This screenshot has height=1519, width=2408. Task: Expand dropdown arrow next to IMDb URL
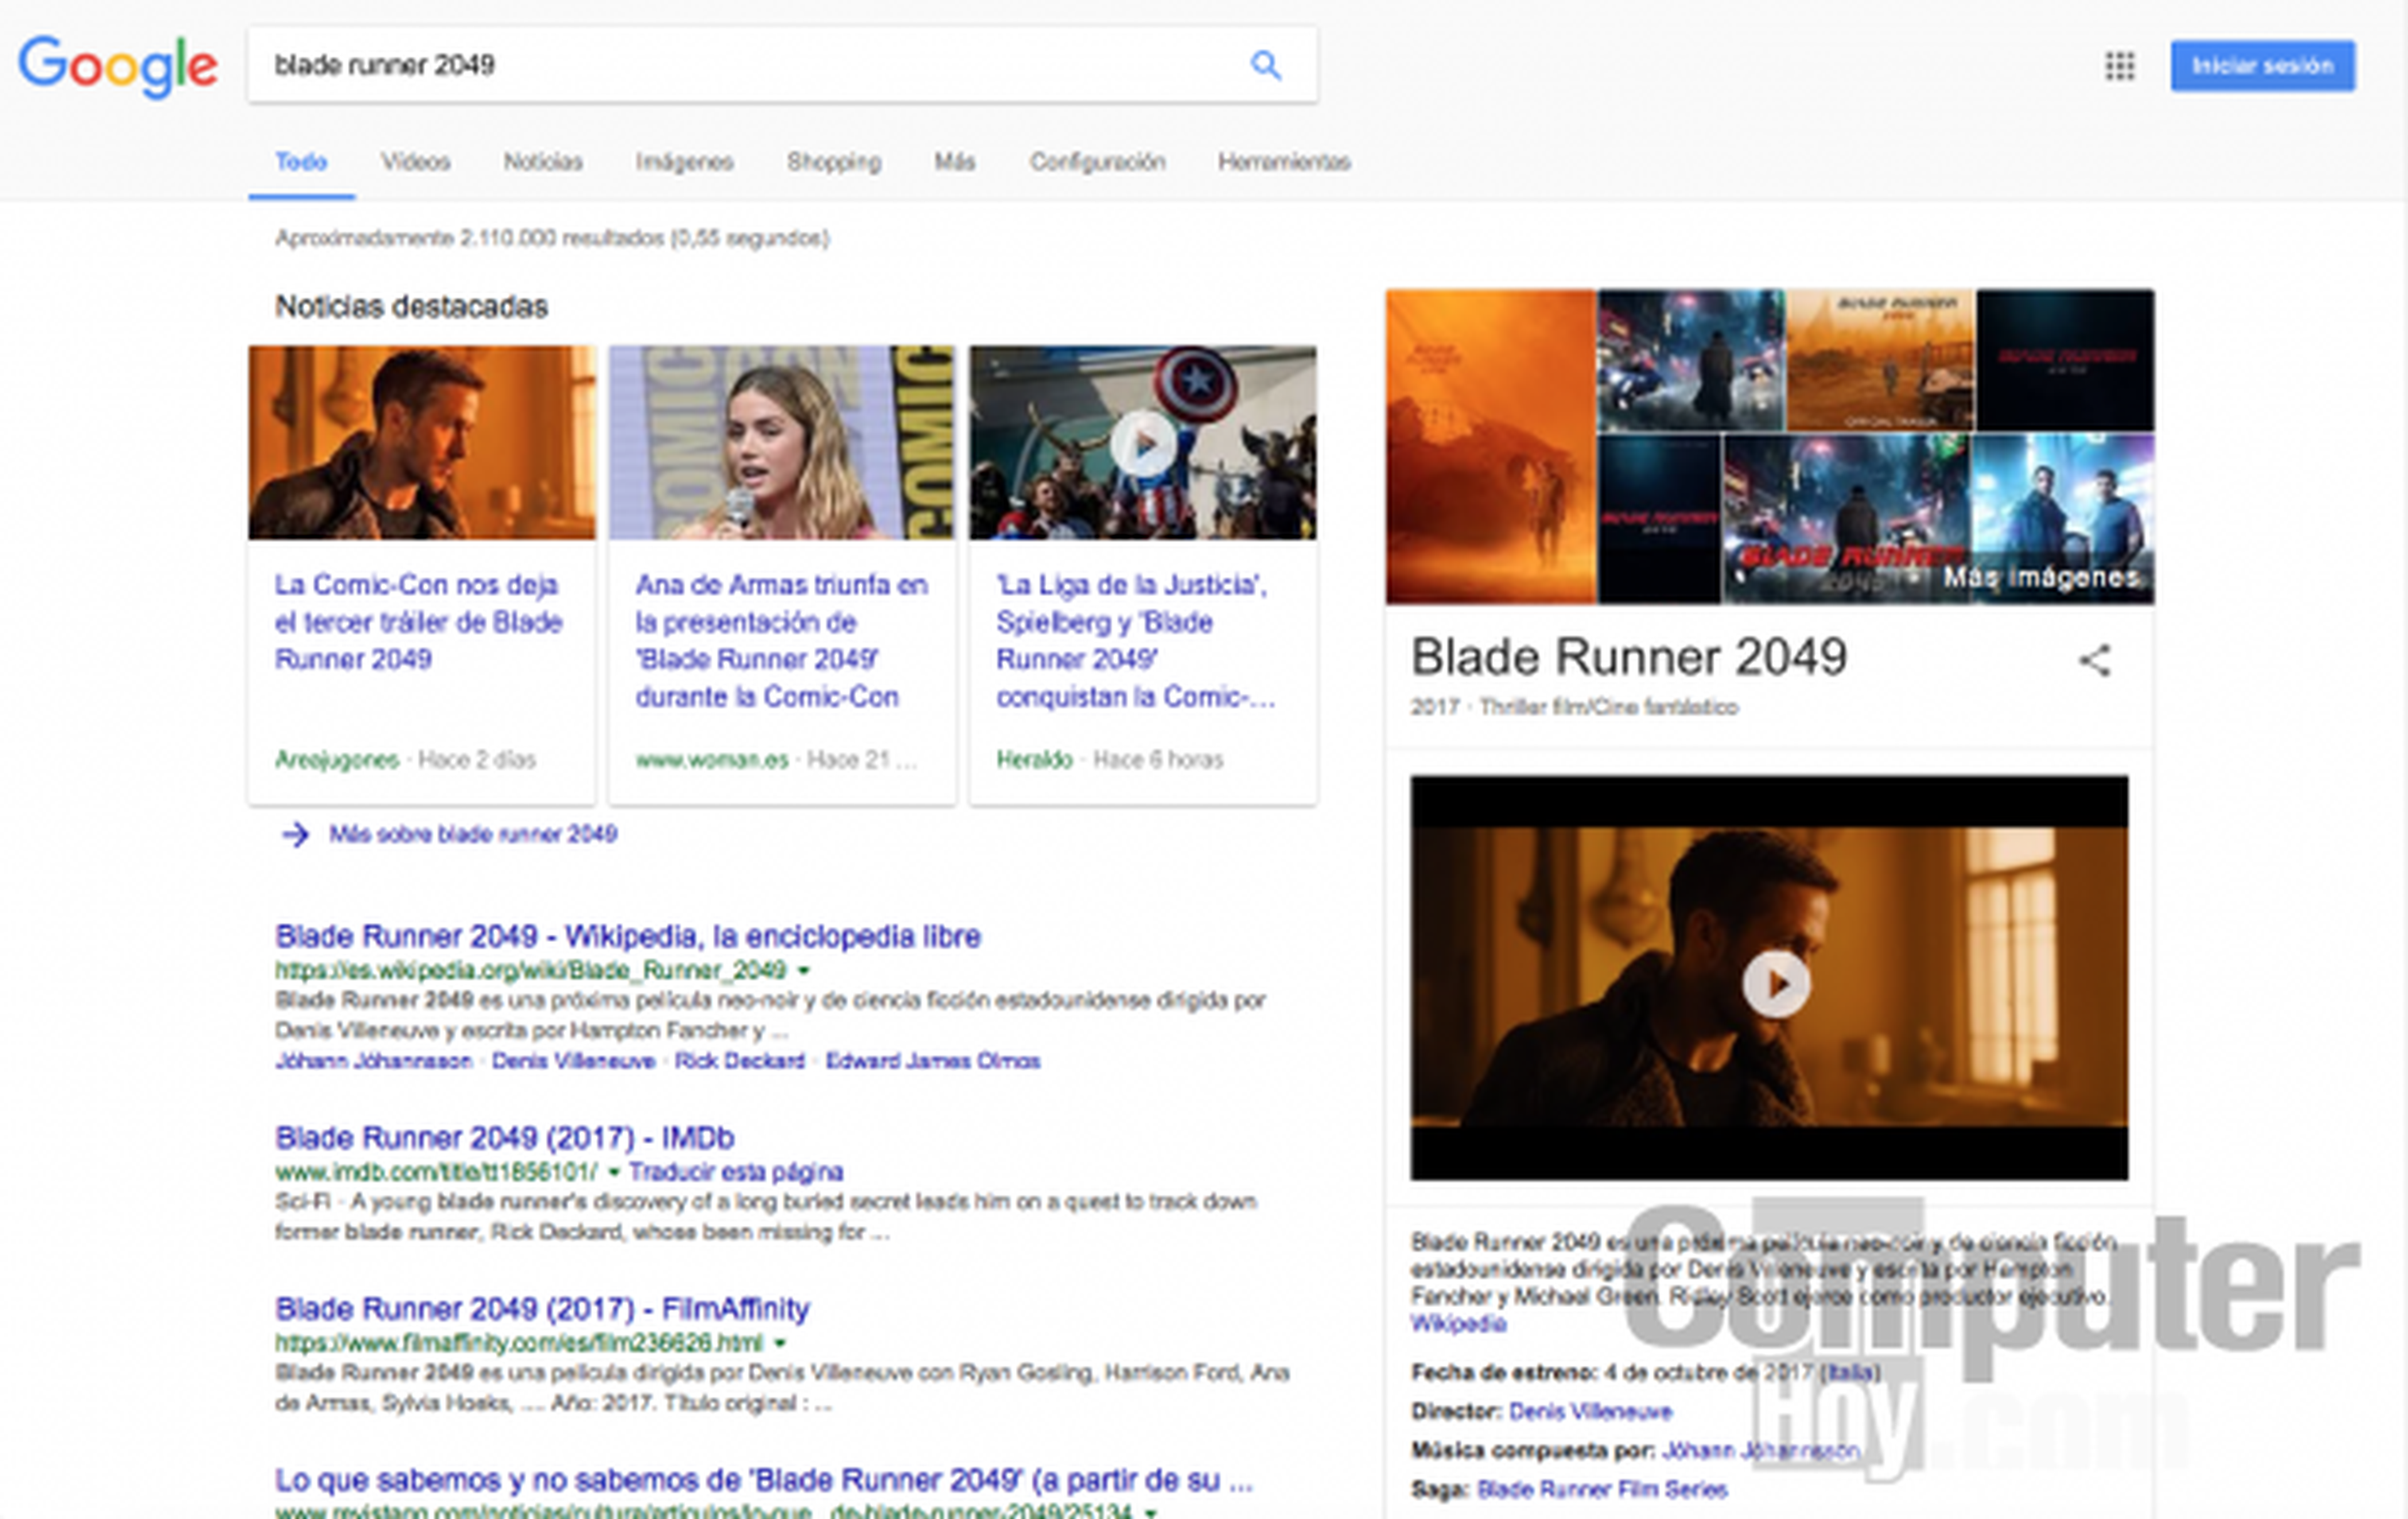coord(613,1172)
